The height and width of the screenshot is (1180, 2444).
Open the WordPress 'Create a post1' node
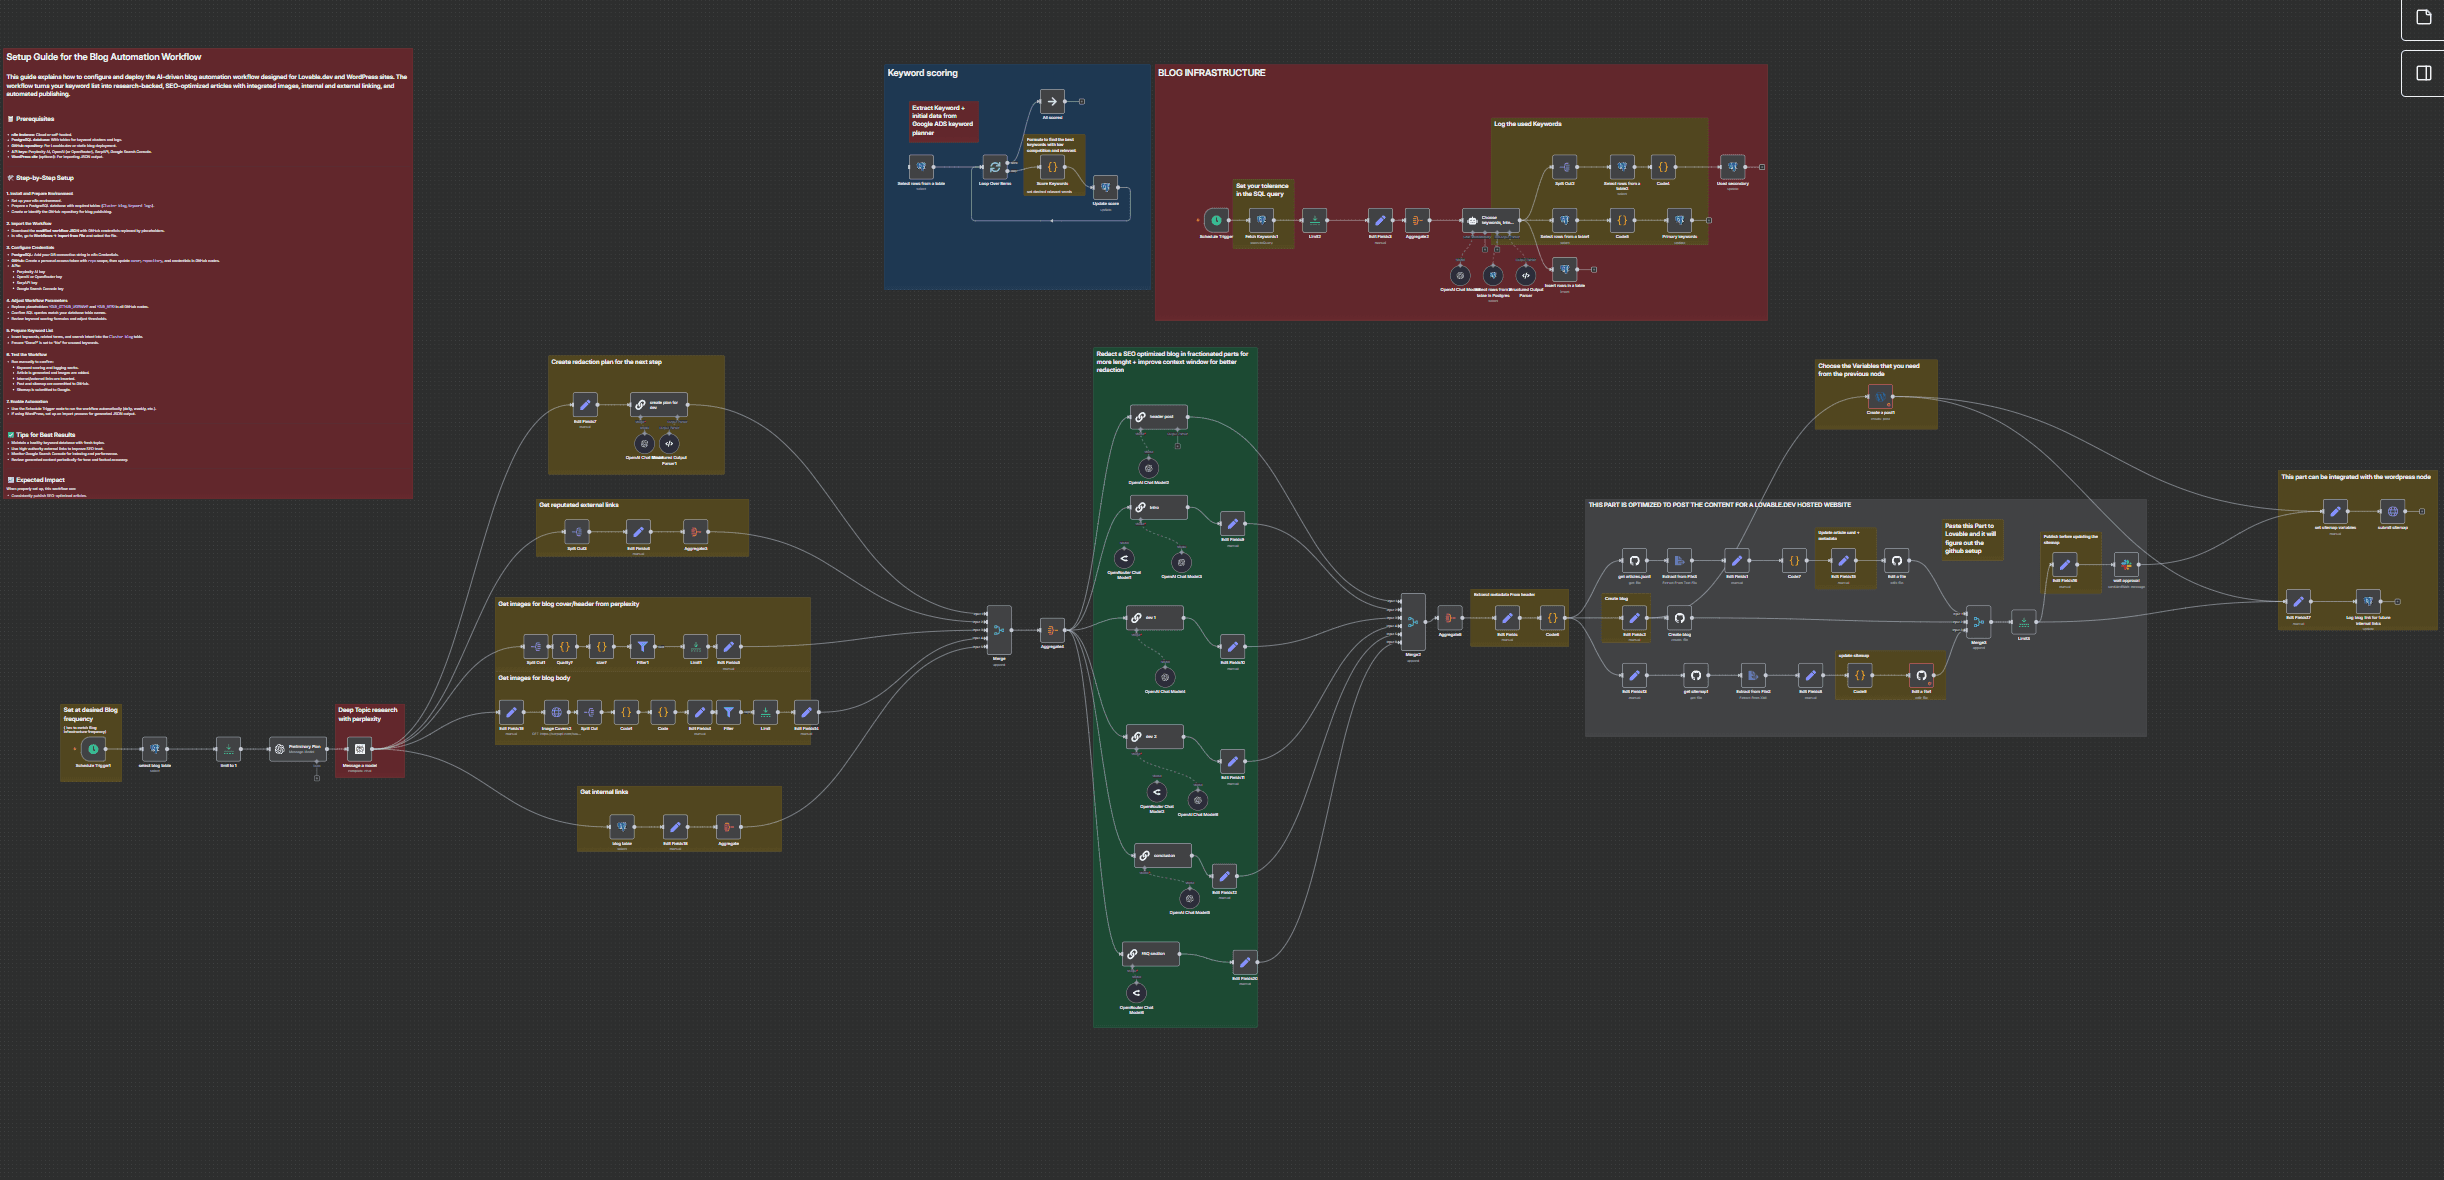coord(1880,397)
